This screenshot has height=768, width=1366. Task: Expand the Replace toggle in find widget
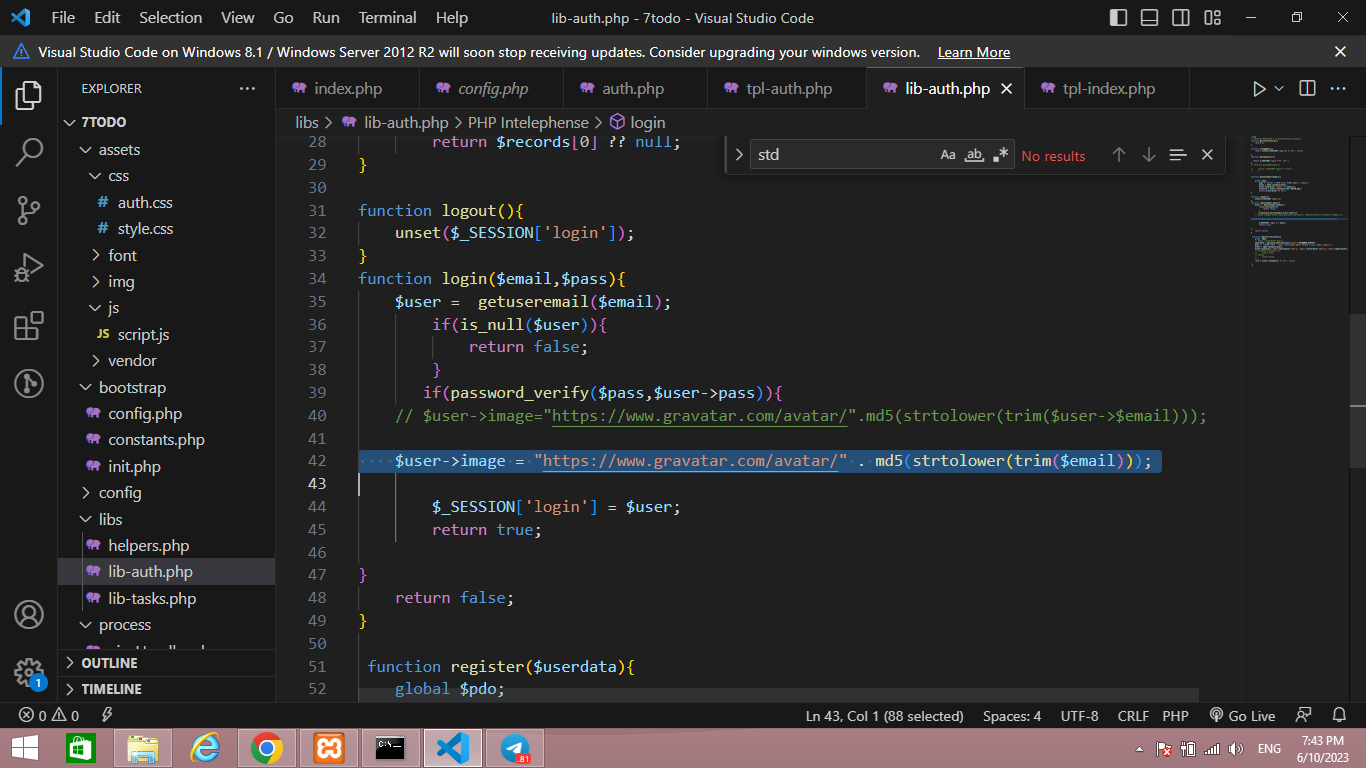pos(739,155)
